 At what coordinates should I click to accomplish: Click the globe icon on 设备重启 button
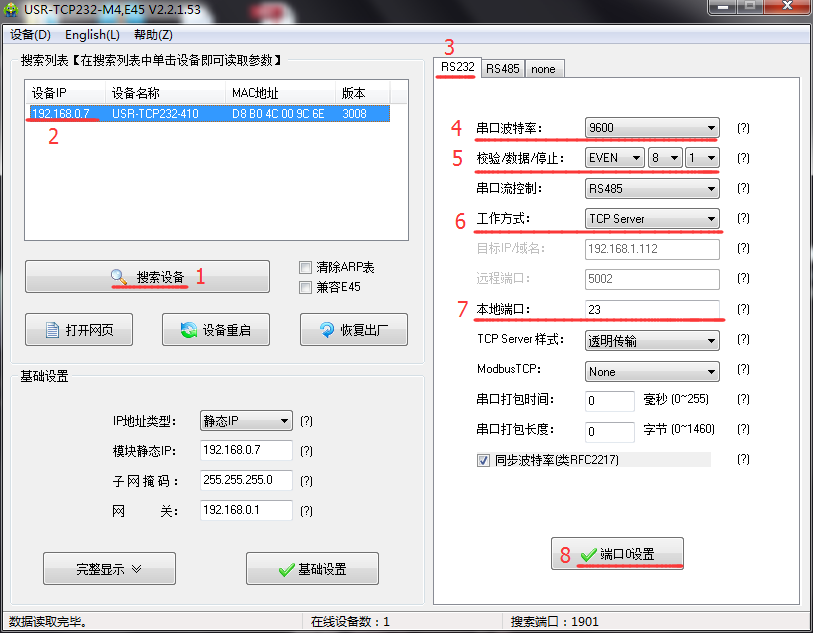(188, 330)
